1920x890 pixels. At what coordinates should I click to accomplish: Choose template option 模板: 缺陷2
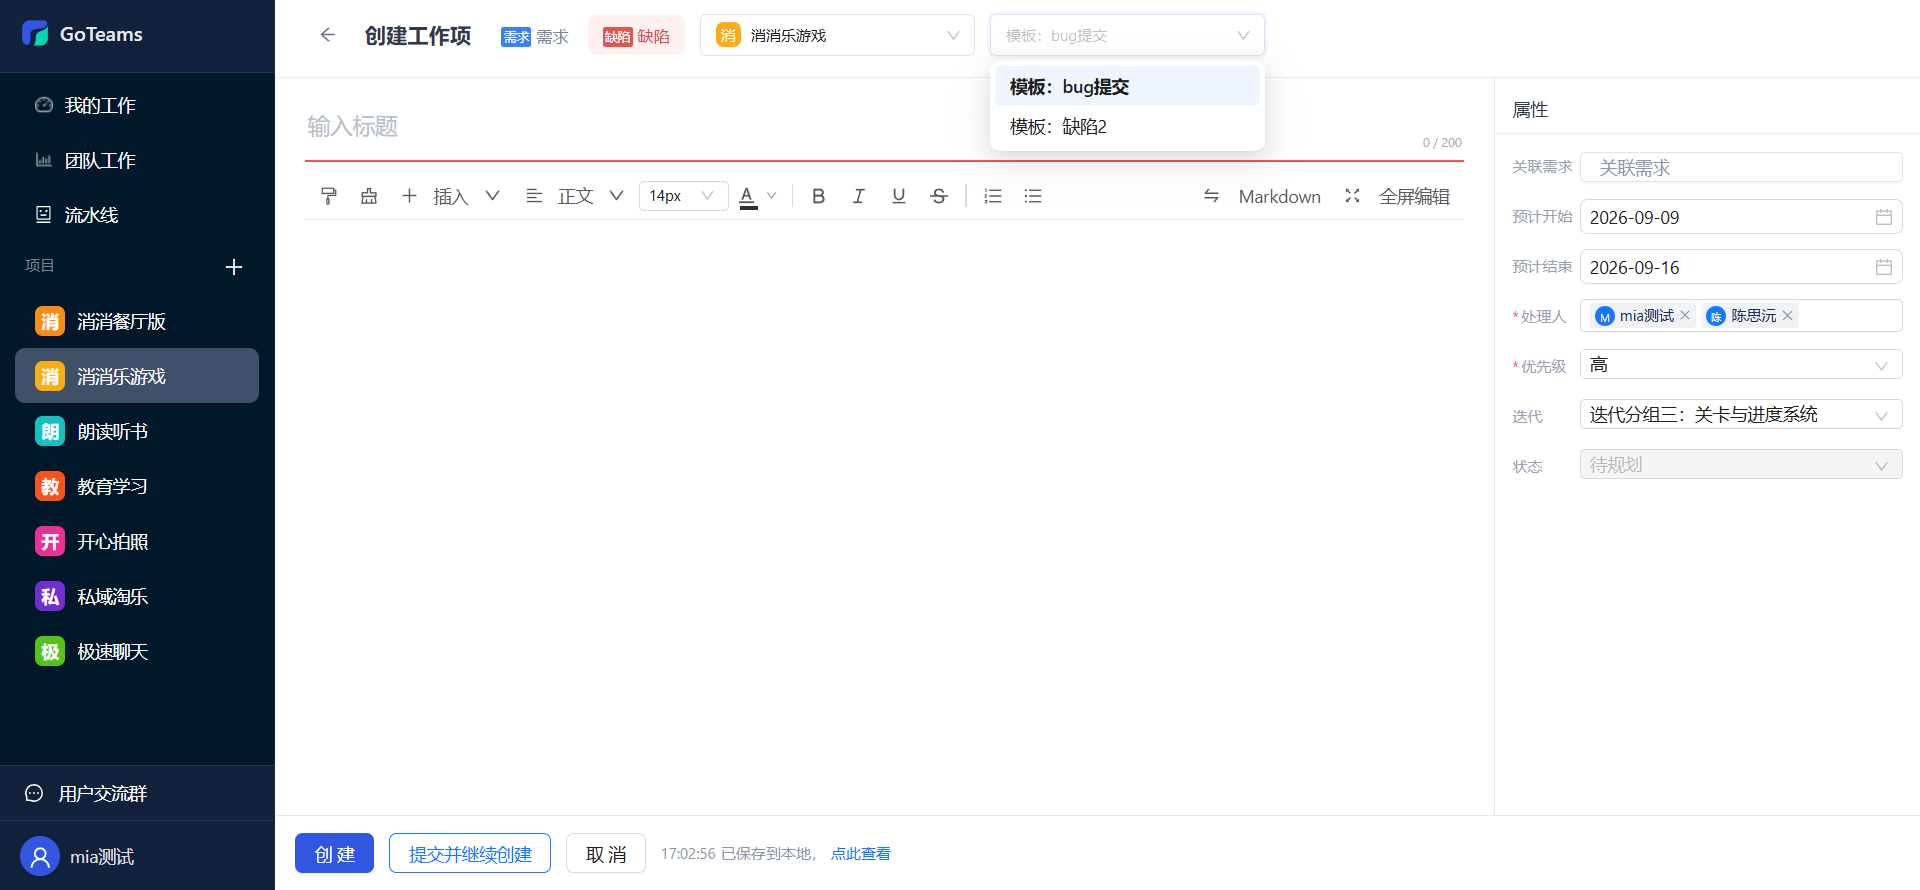point(1127,127)
